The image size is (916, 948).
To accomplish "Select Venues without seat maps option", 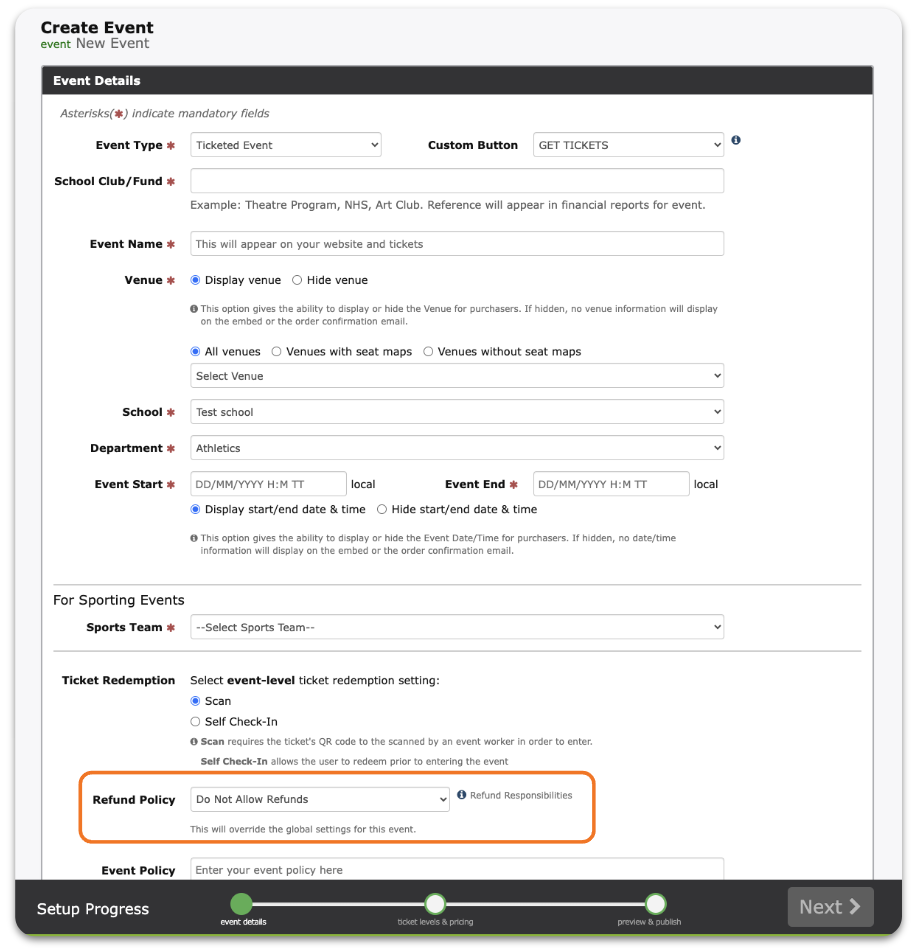I will coord(429,352).
